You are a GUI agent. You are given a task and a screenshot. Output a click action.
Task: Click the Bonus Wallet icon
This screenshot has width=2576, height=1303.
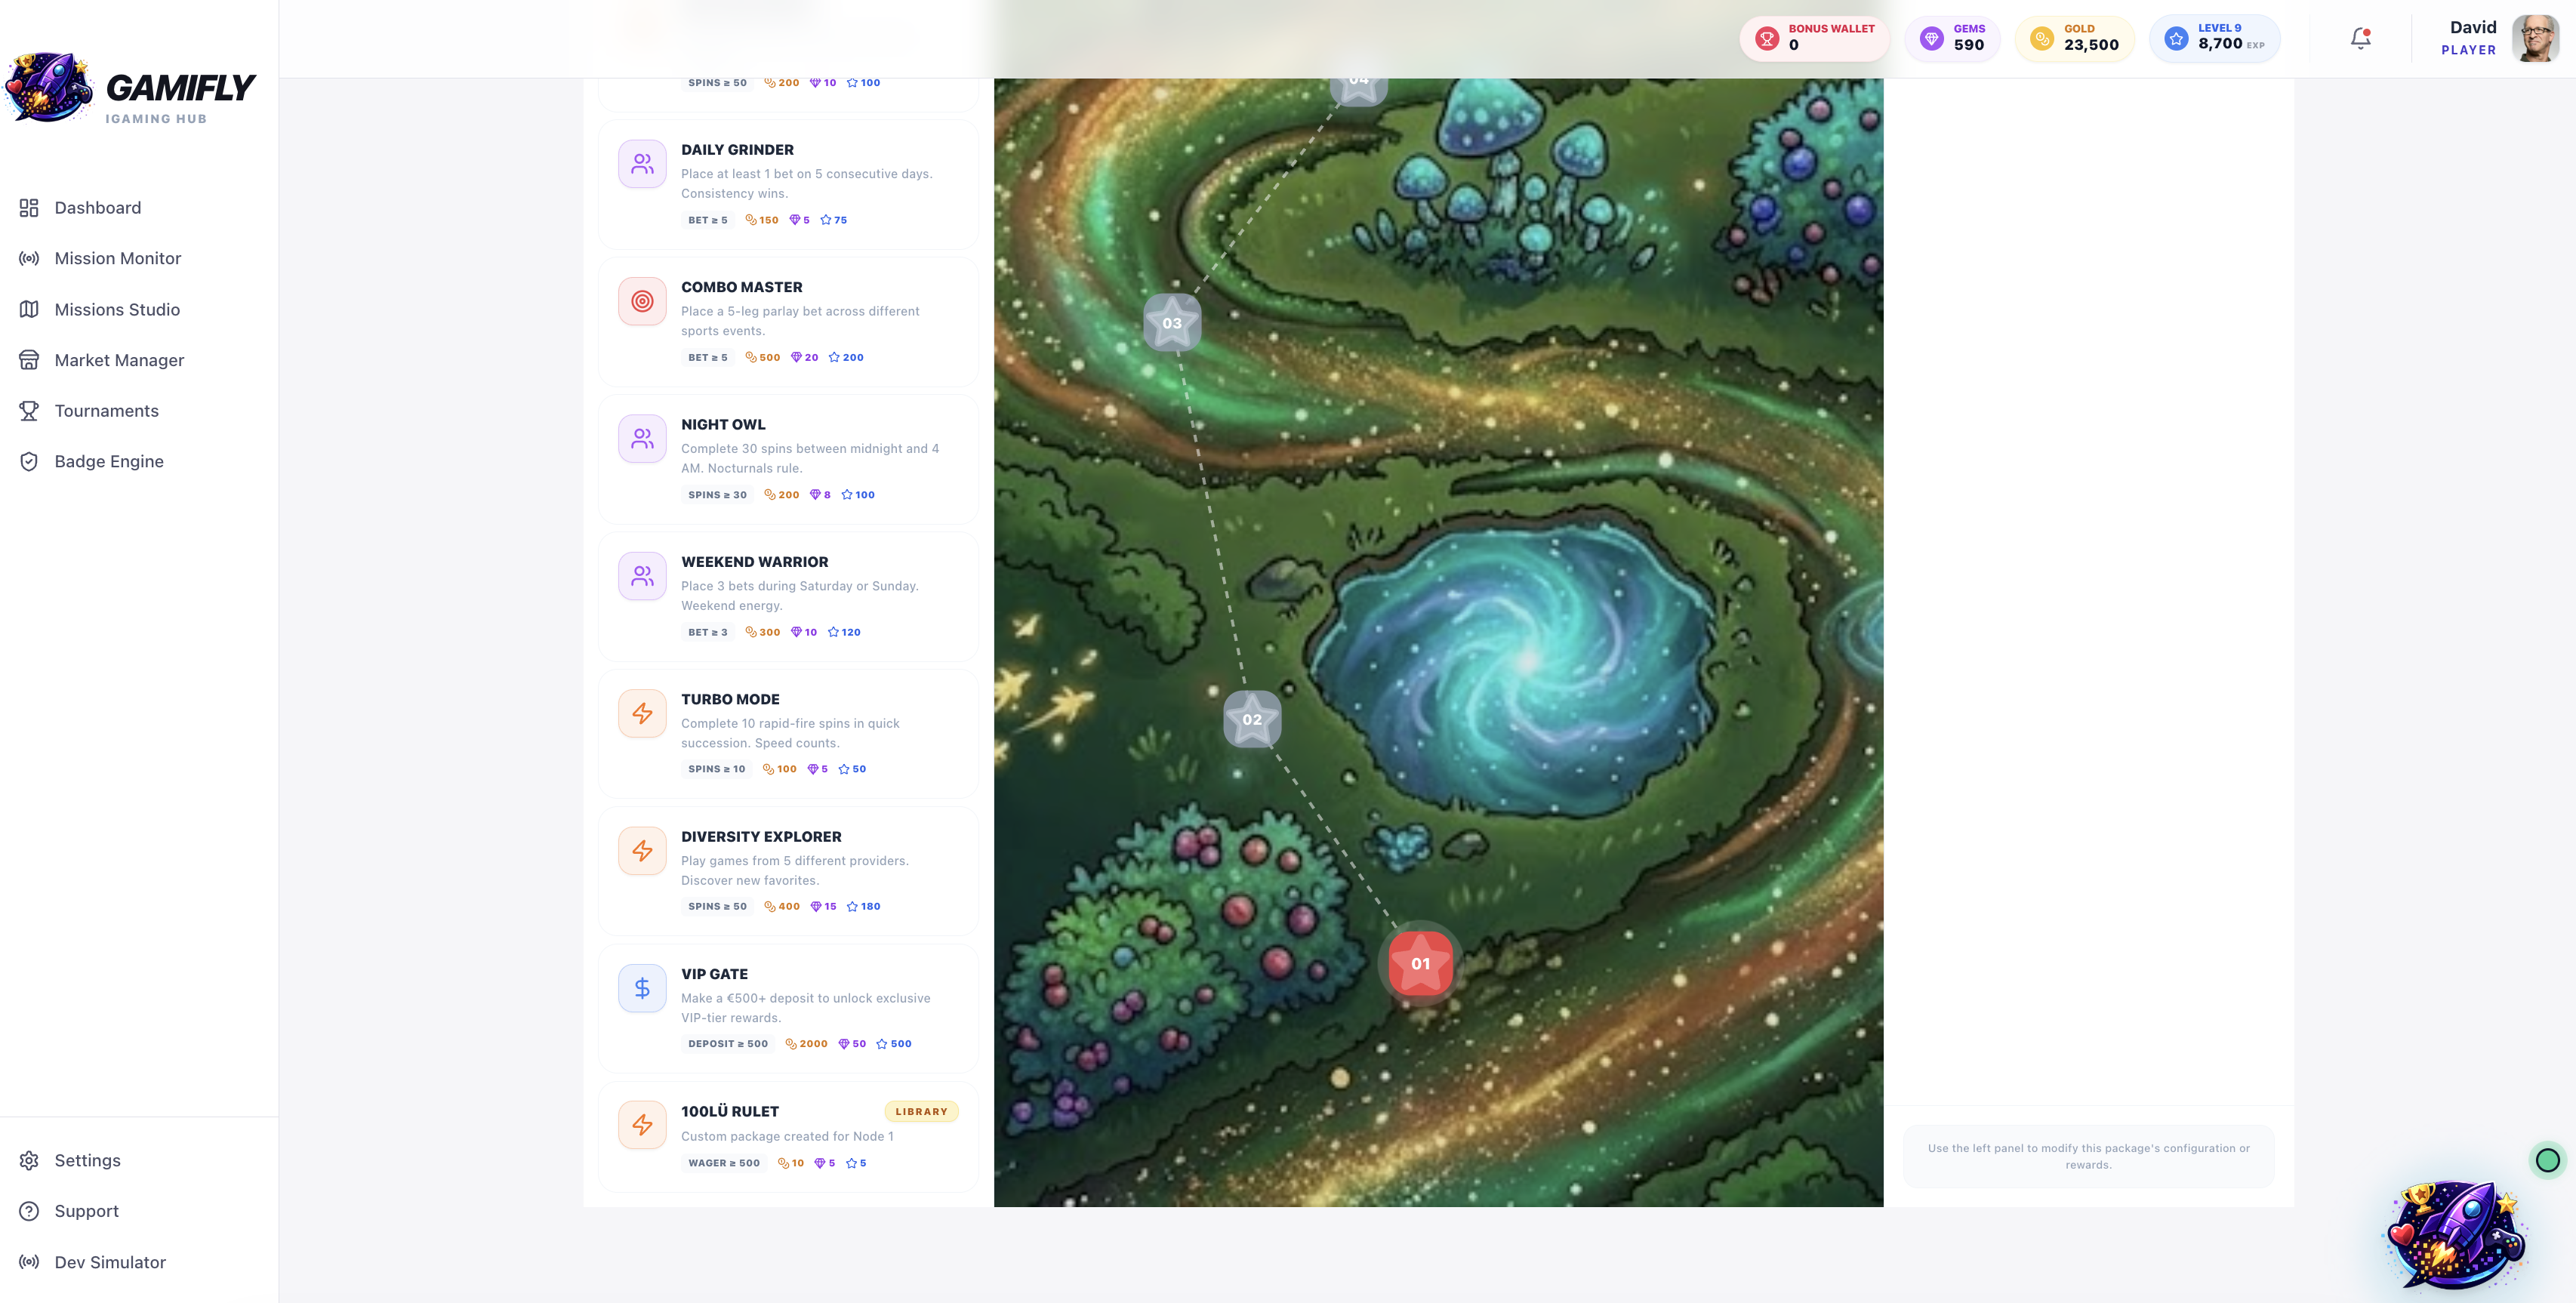point(1767,38)
